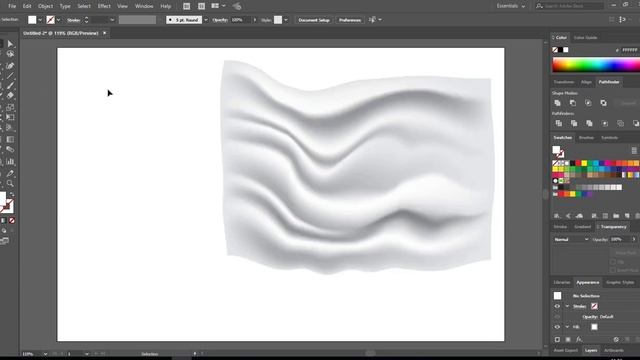The width and height of the screenshot is (640, 360).
Task: Open stroke color dropdown in control bar
Action: click(58, 20)
